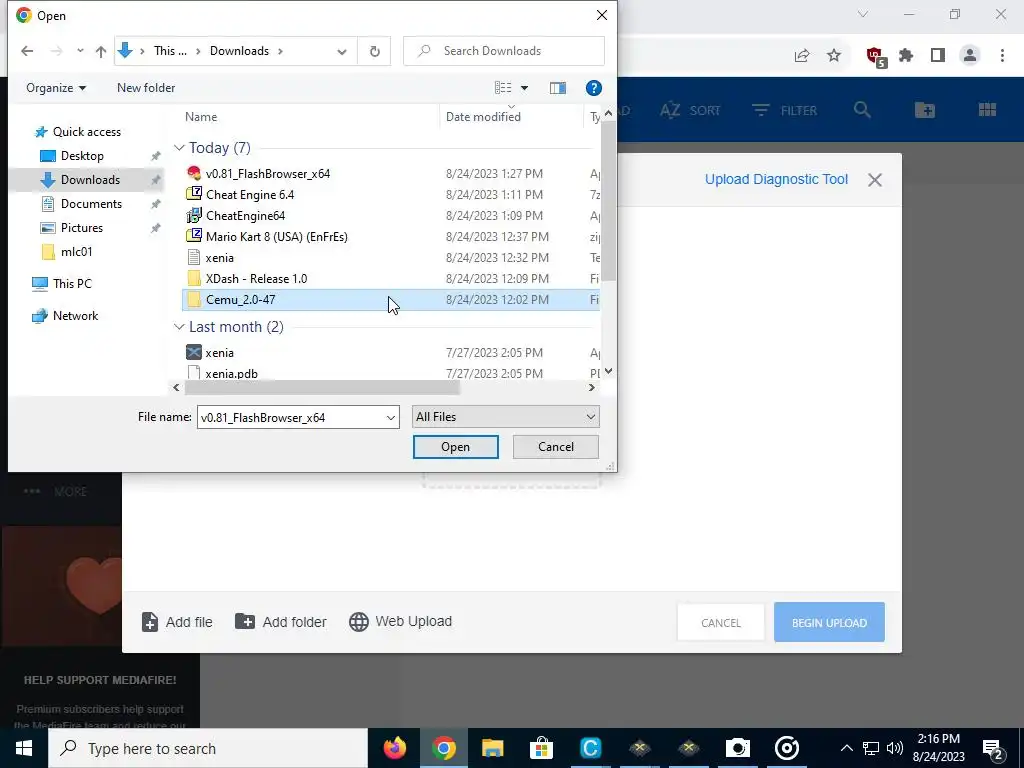
Task: Open MediaFire FILTER option
Action: pos(784,110)
